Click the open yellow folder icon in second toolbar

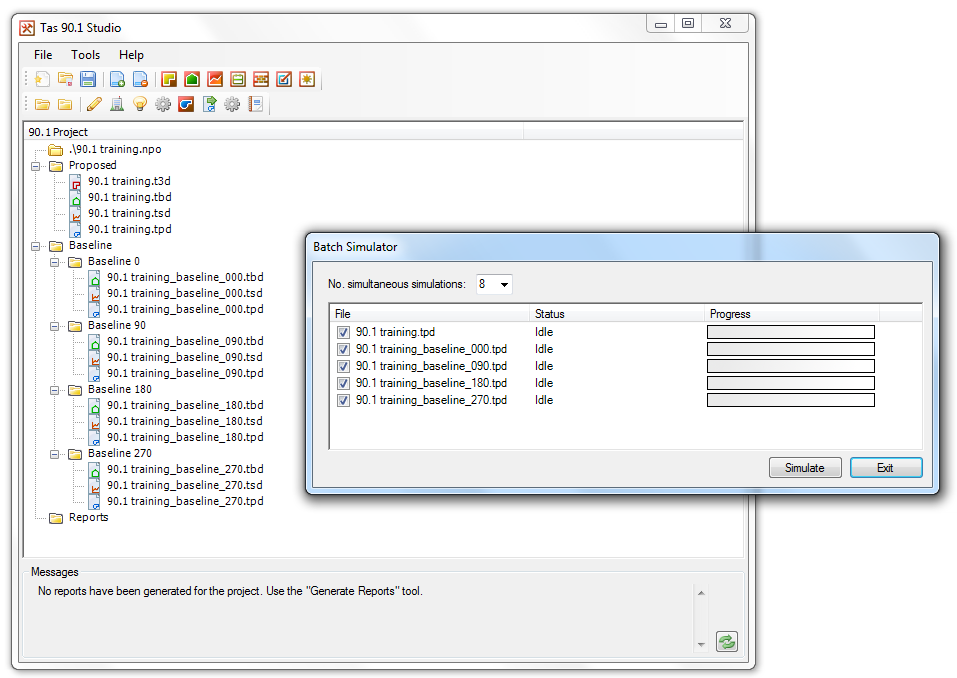[x=42, y=104]
